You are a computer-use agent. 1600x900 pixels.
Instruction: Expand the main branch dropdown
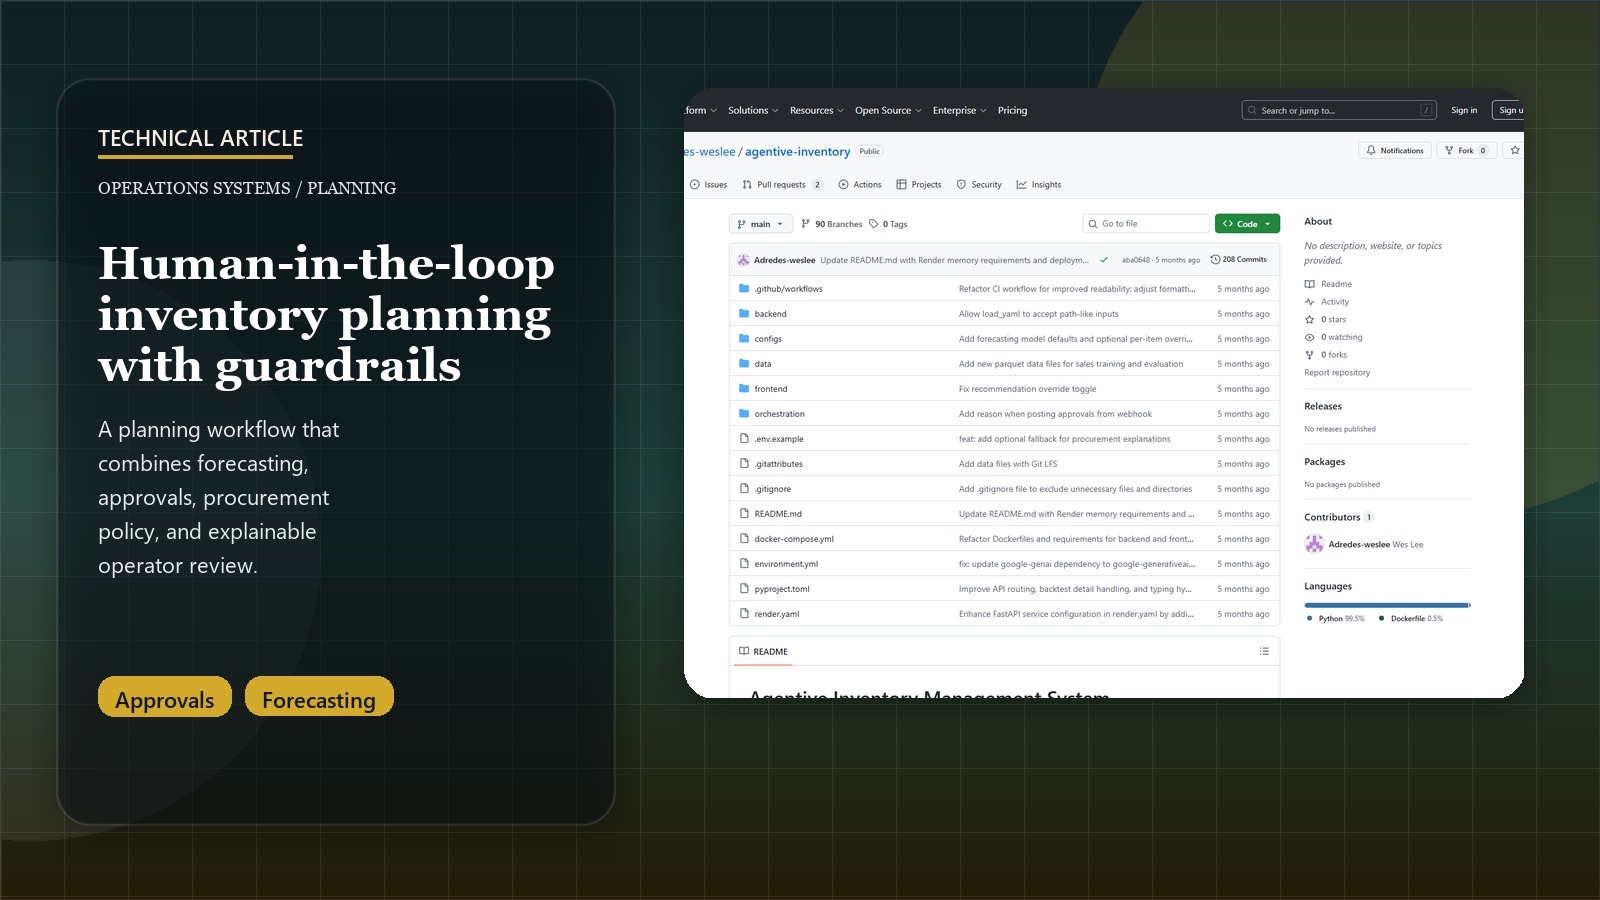(x=760, y=223)
